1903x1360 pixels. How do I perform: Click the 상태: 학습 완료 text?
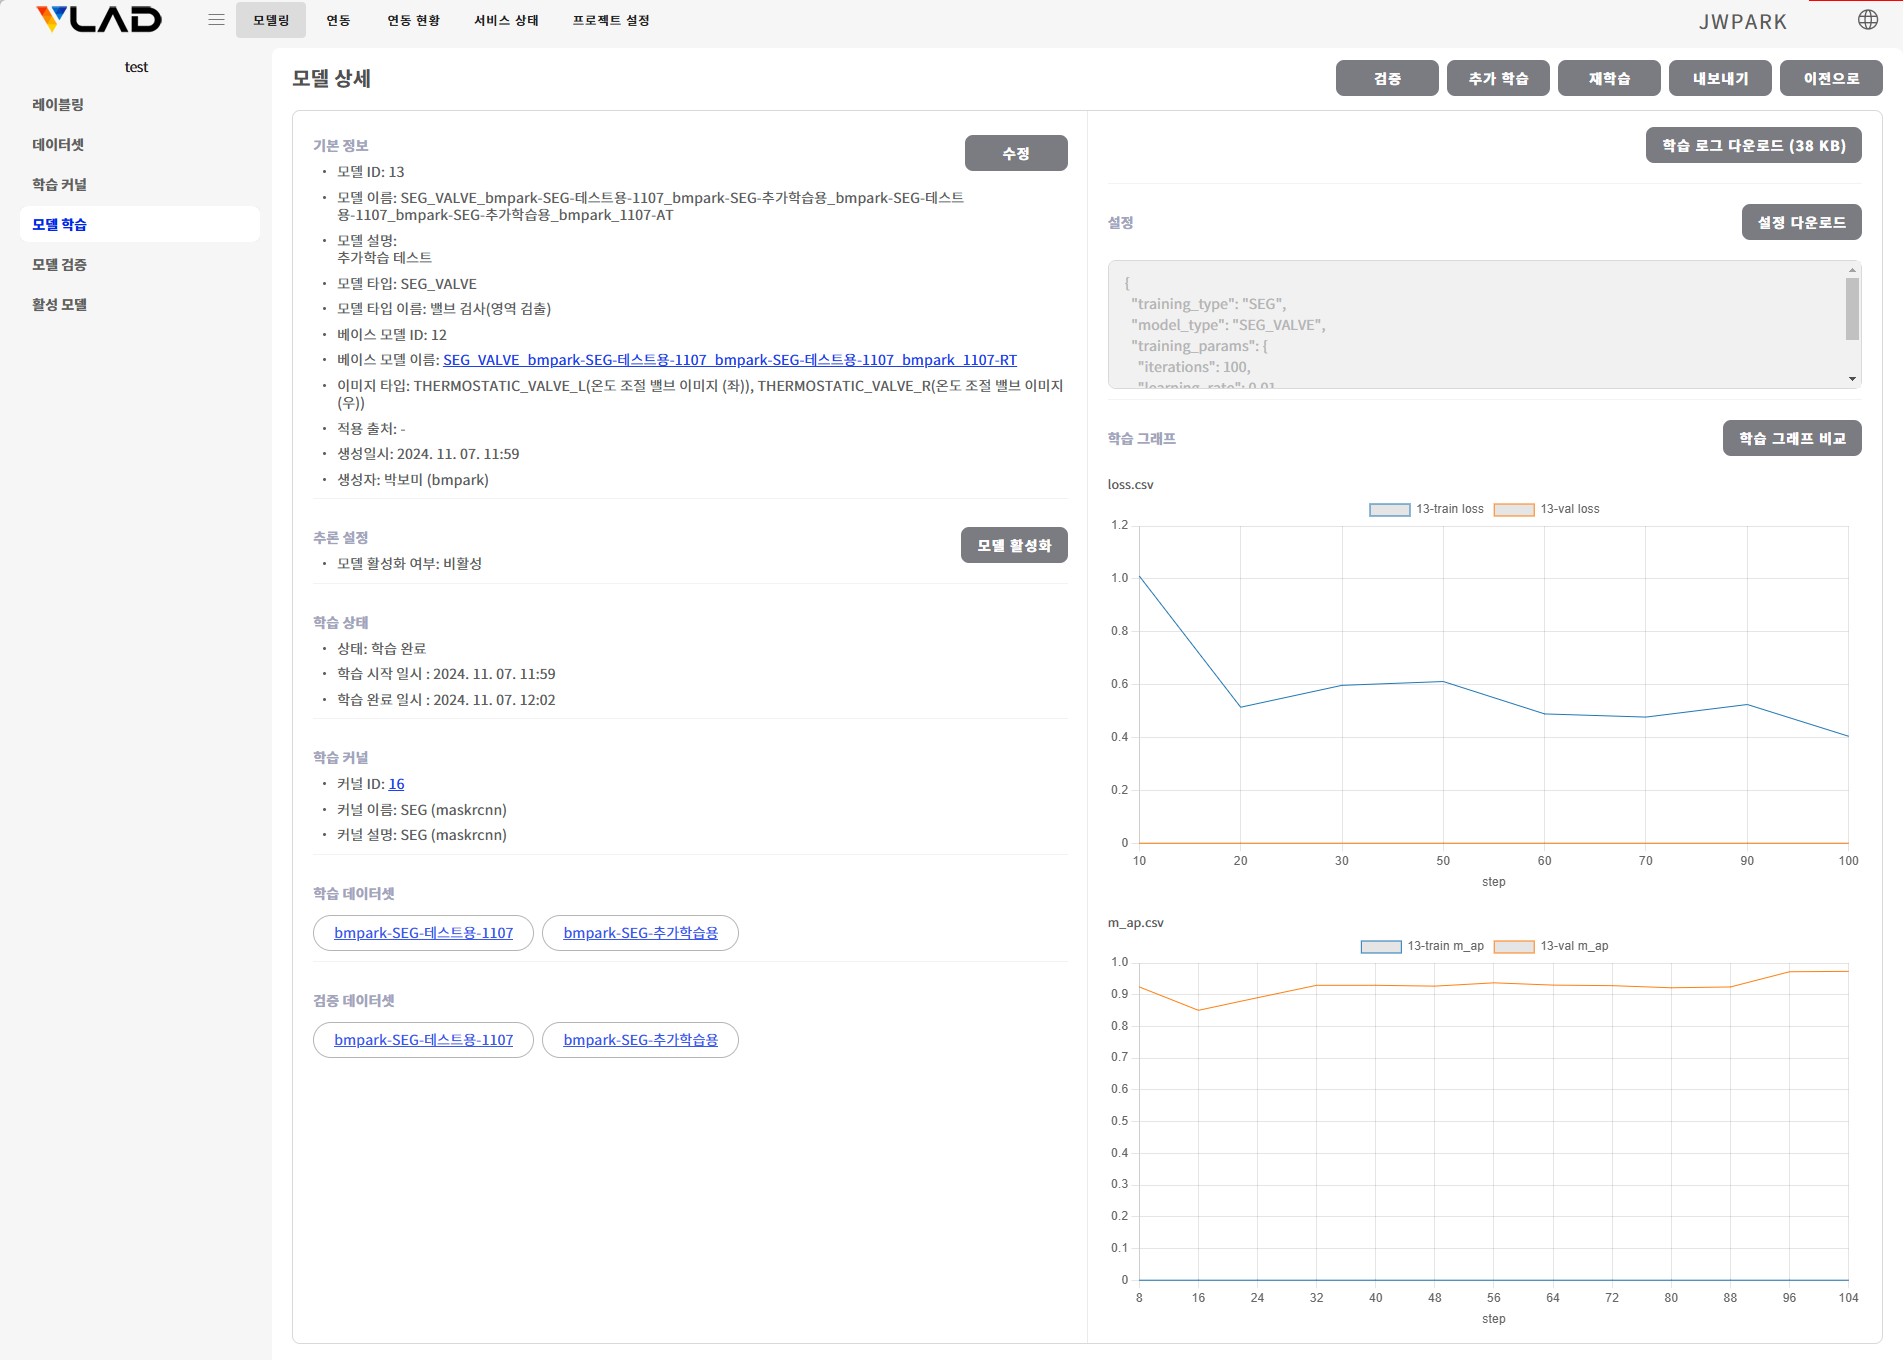(381, 649)
